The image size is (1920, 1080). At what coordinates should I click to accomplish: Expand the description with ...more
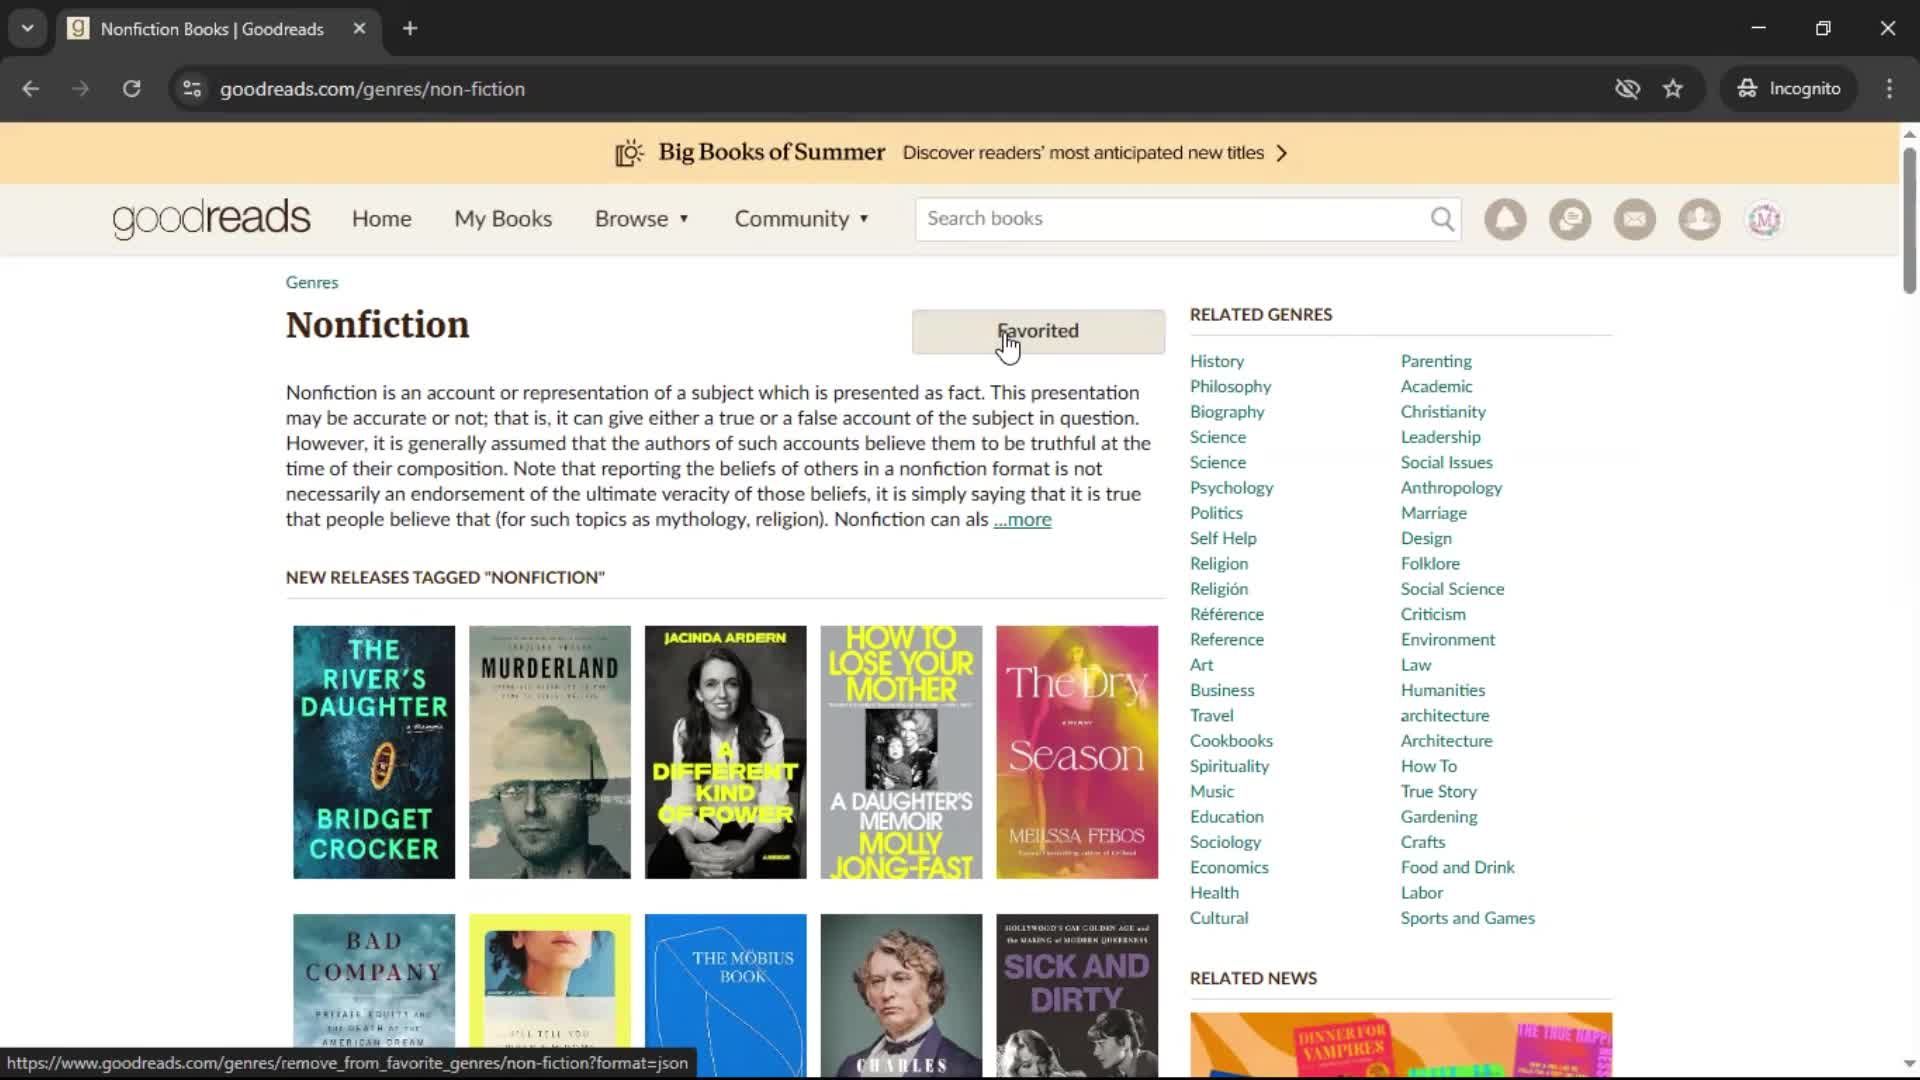[x=1022, y=520]
